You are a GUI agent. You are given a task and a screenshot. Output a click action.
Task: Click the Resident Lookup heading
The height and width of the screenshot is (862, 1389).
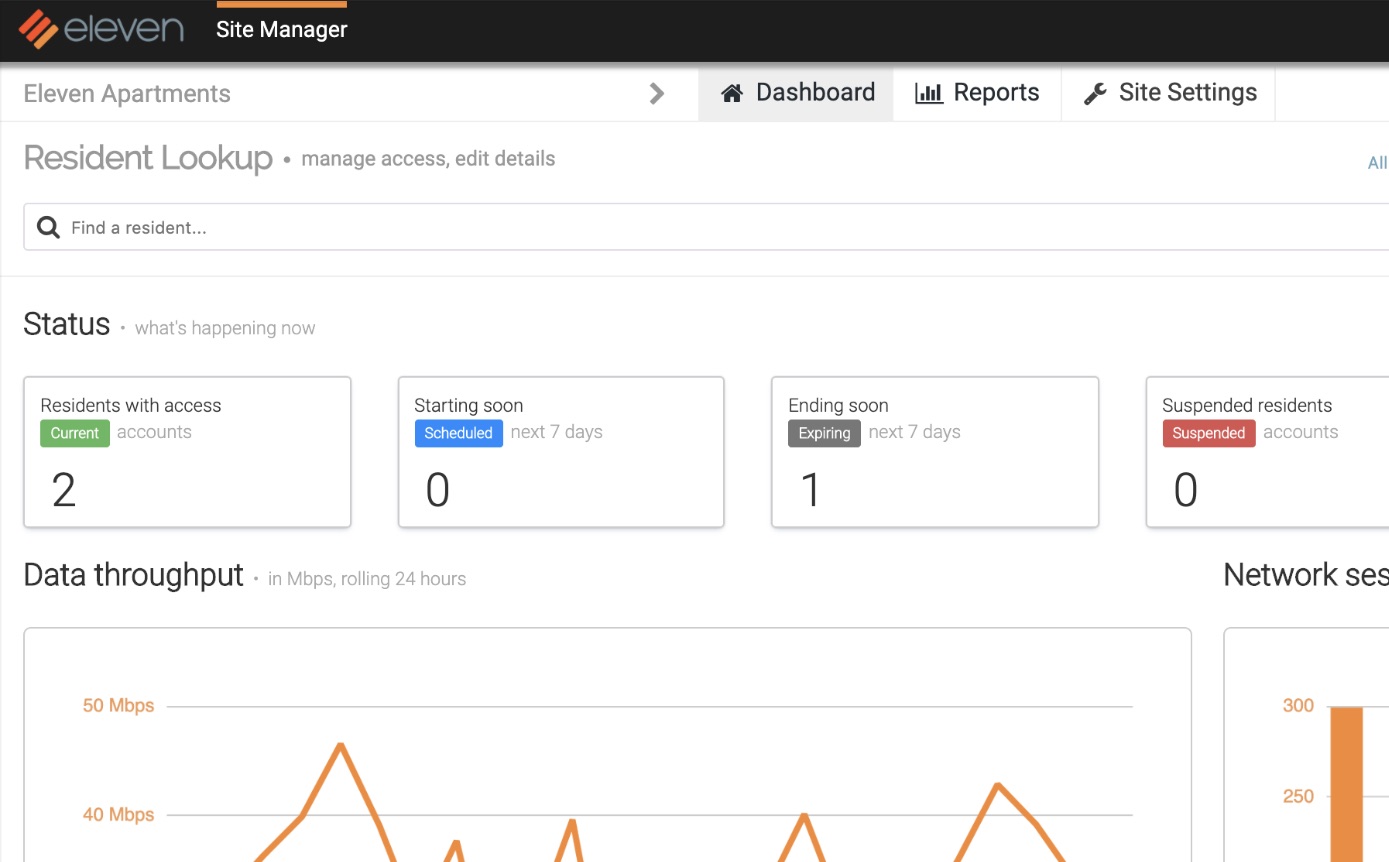coord(148,158)
